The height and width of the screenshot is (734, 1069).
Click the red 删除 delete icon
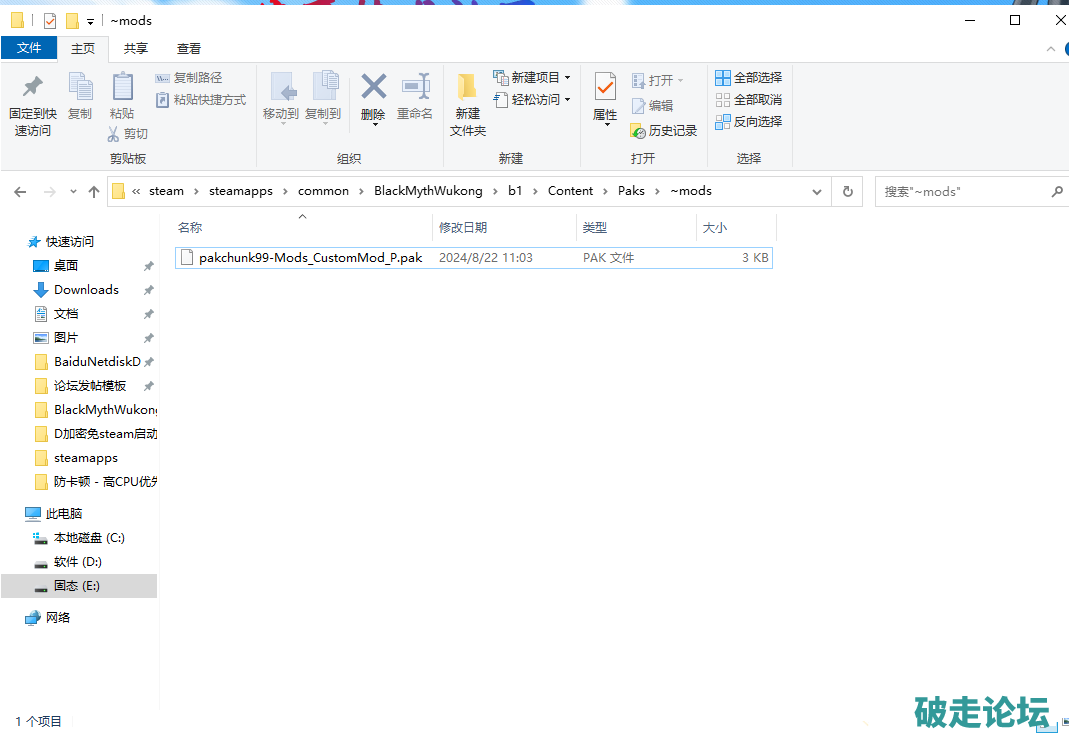coord(373,87)
